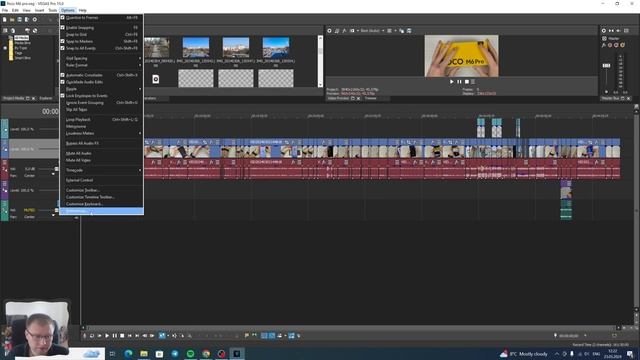The width and height of the screenshot is (640, 360).
Task: Select Normal edit tool in timeline toolbar
Action: (x=162, y=336)
